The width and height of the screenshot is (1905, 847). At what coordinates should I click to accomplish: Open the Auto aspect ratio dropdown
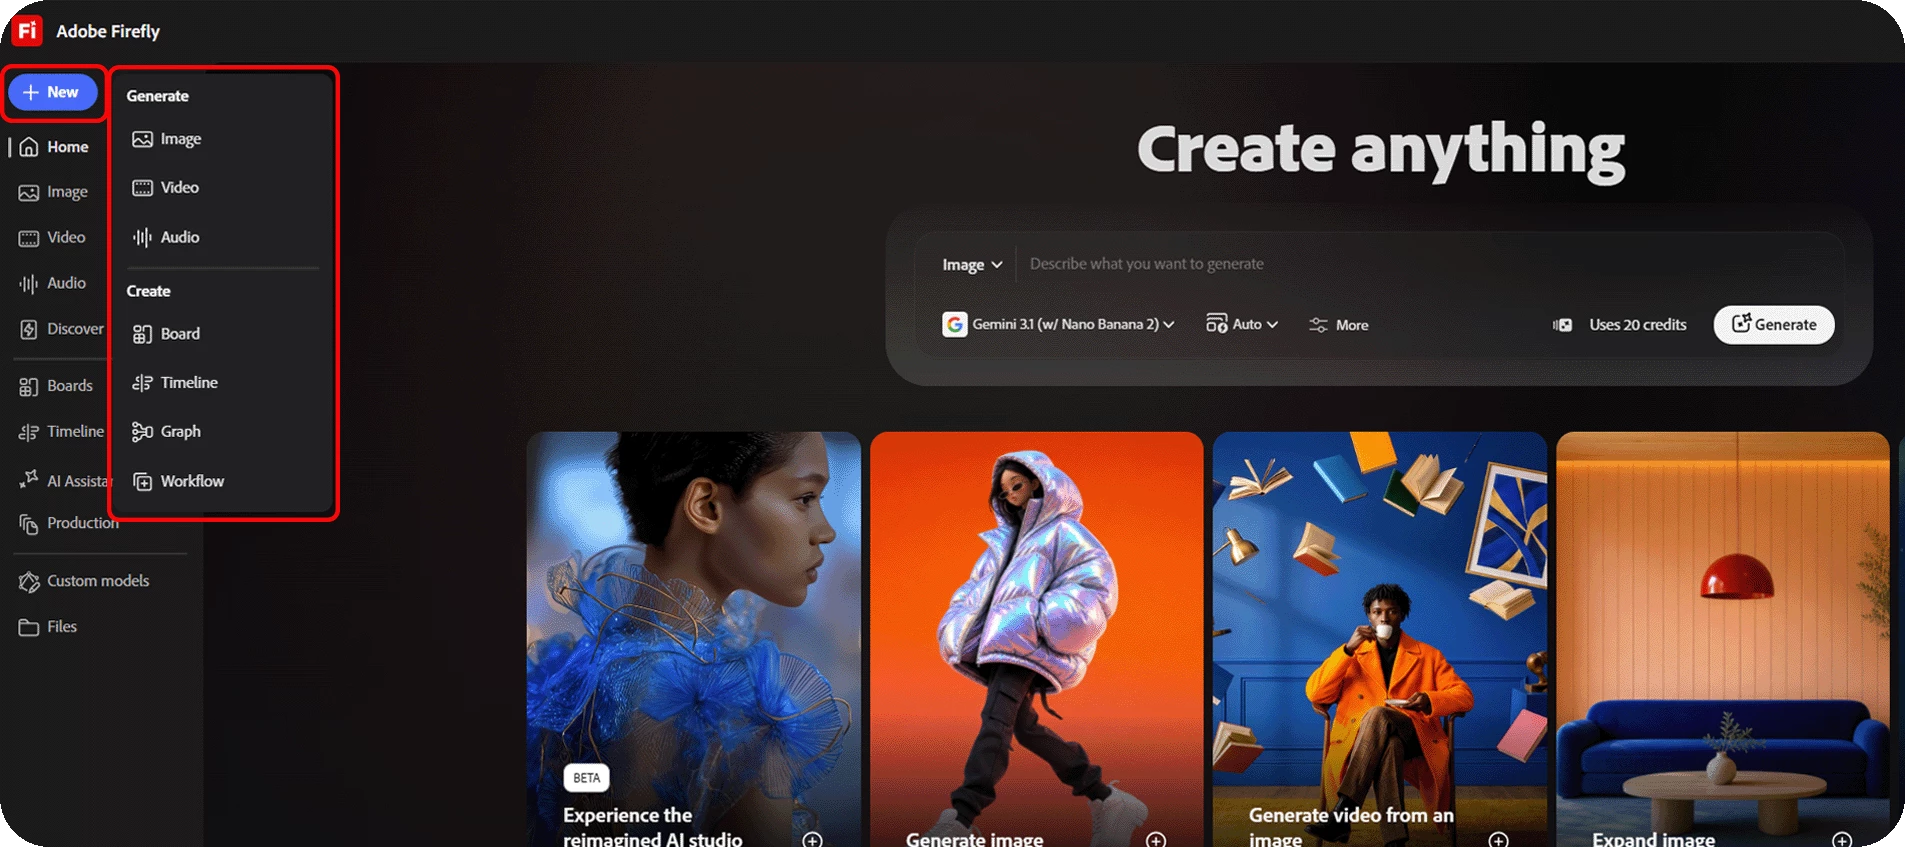tap(1242, 325)
